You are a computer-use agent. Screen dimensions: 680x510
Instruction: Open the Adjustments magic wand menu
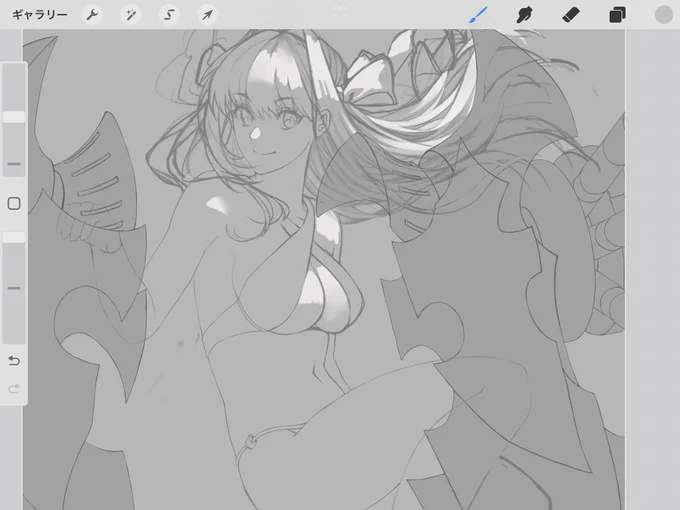[131, 15]
